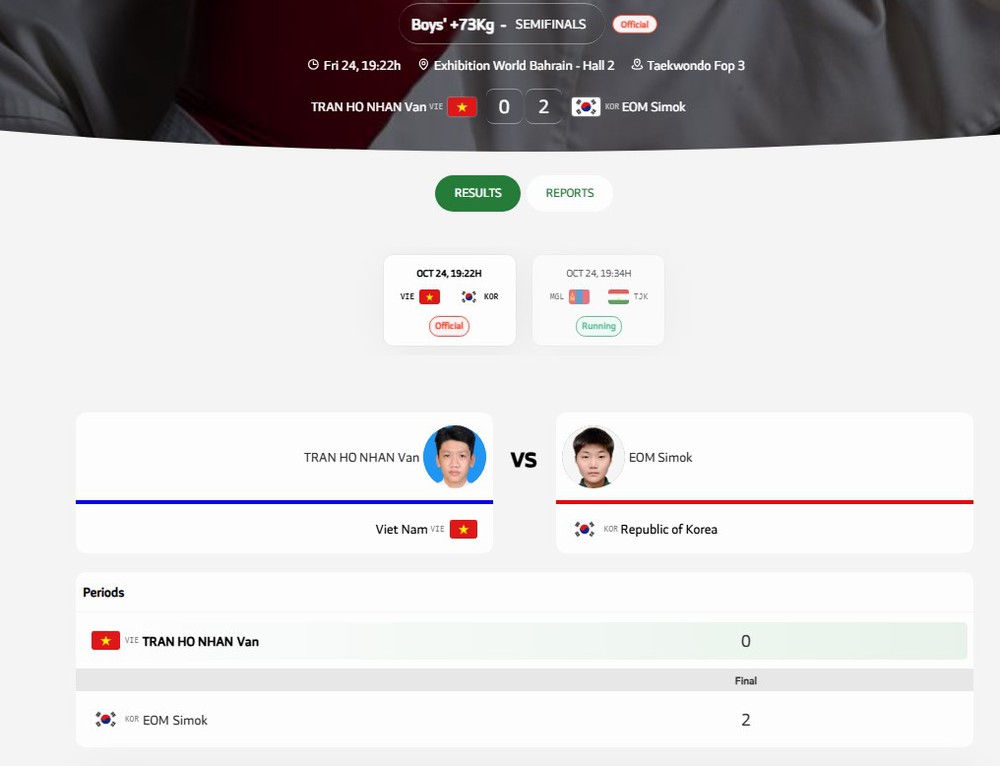Open the OCT 24, 19:22H VIE vs KOR match card
Image resolution: width=1000 pixels, height=766 pixels.
point(450,300)
